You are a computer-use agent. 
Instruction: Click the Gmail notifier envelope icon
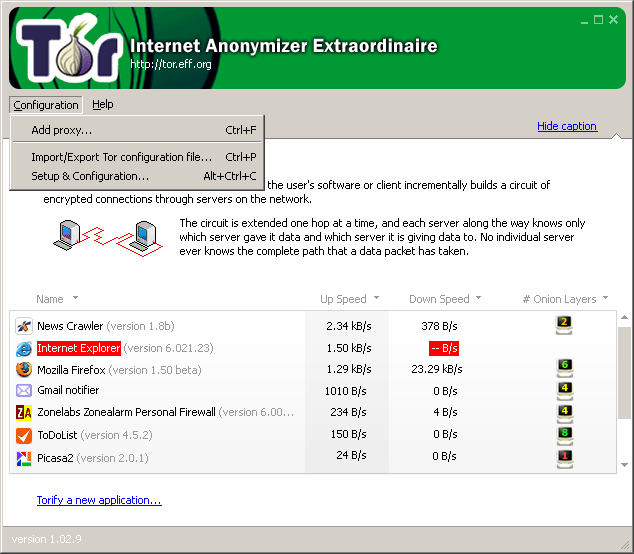24,390
